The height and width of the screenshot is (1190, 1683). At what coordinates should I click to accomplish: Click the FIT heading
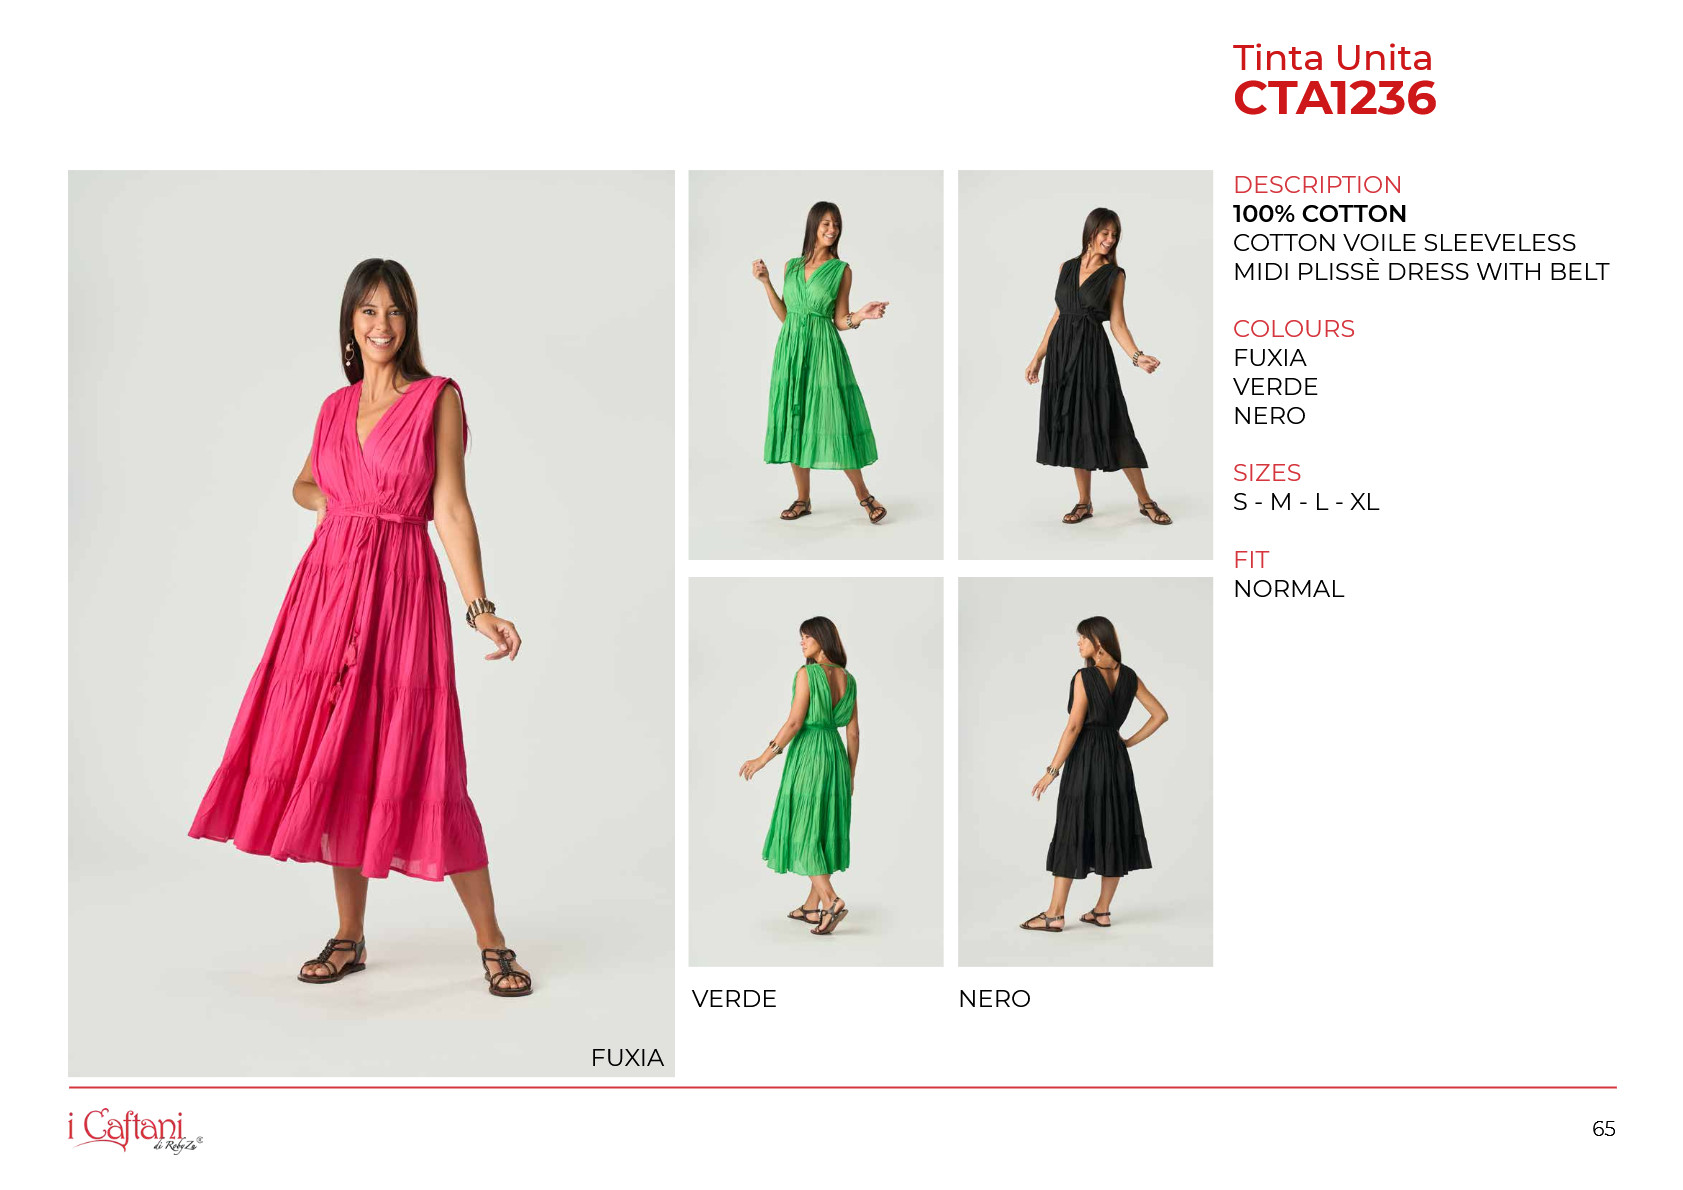pyautogui.click(x=1251, y=560)
